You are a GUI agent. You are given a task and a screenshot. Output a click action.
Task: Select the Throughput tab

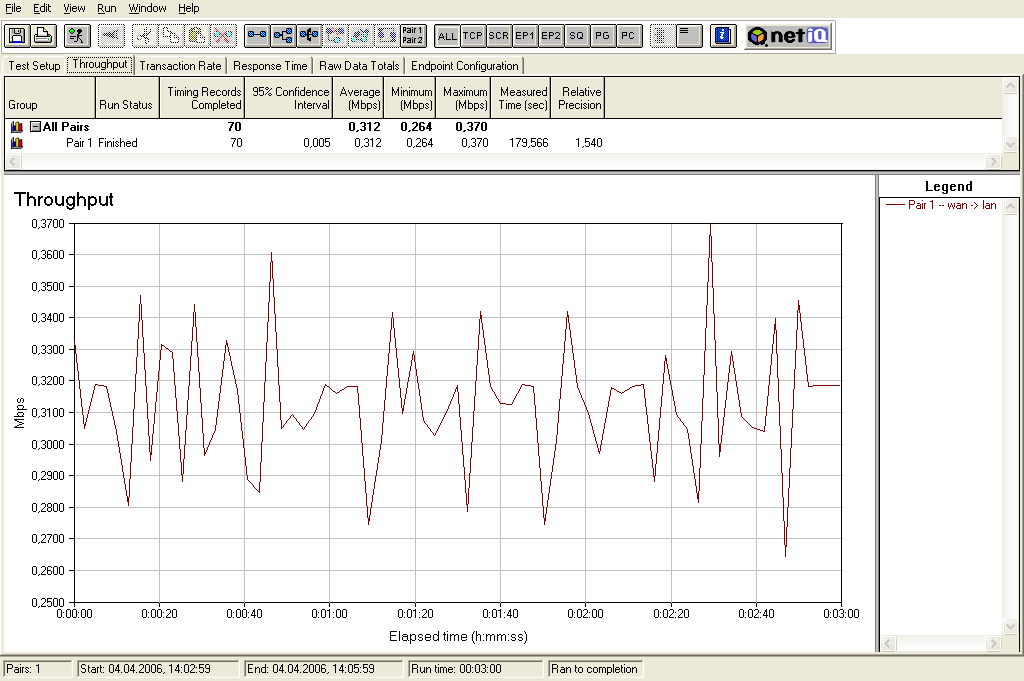[x=100, y=64]
